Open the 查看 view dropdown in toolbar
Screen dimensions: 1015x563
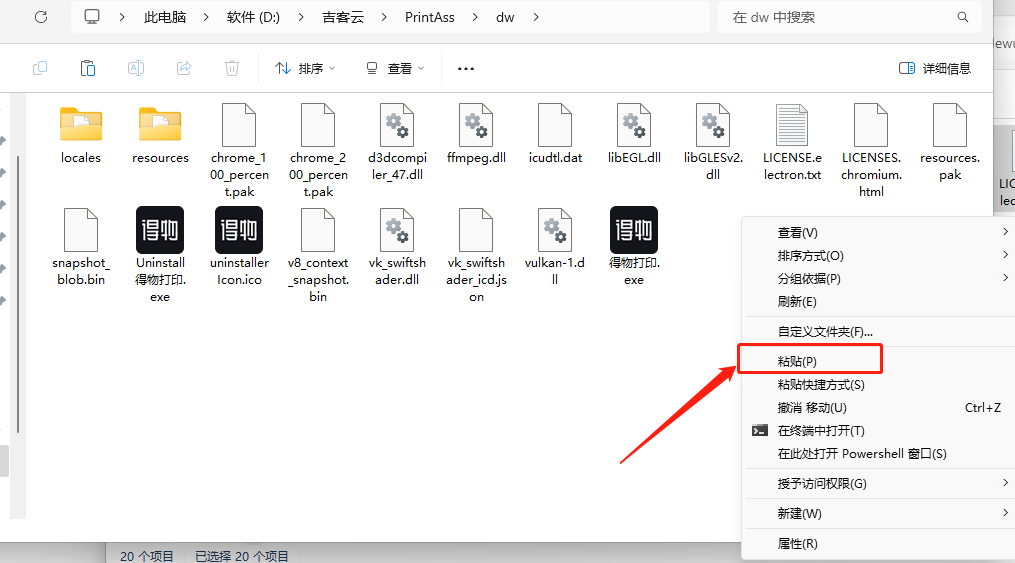[x=395, y=68]
